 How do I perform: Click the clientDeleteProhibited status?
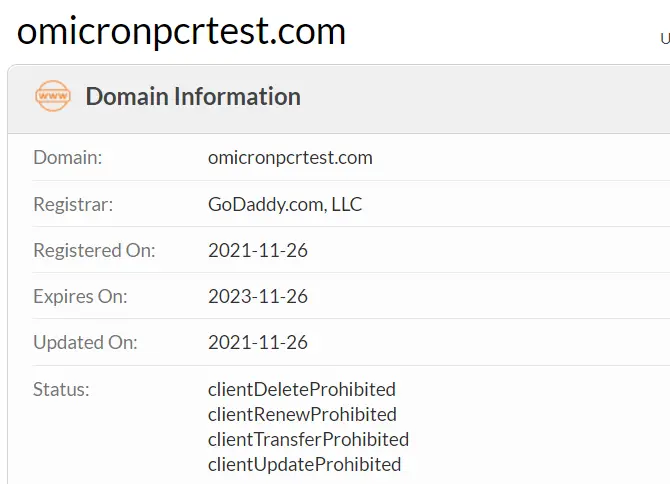point(302,390)
